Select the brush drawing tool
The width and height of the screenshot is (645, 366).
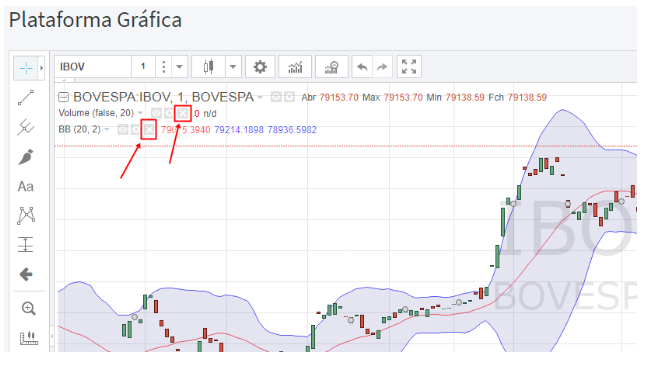pos(26,157)
